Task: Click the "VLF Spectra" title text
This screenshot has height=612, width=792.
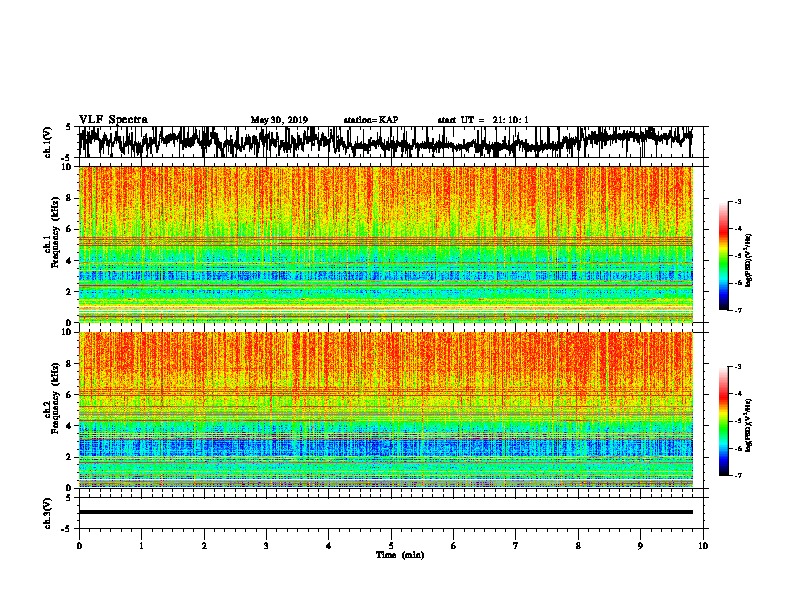Action: tap(113, 120)
